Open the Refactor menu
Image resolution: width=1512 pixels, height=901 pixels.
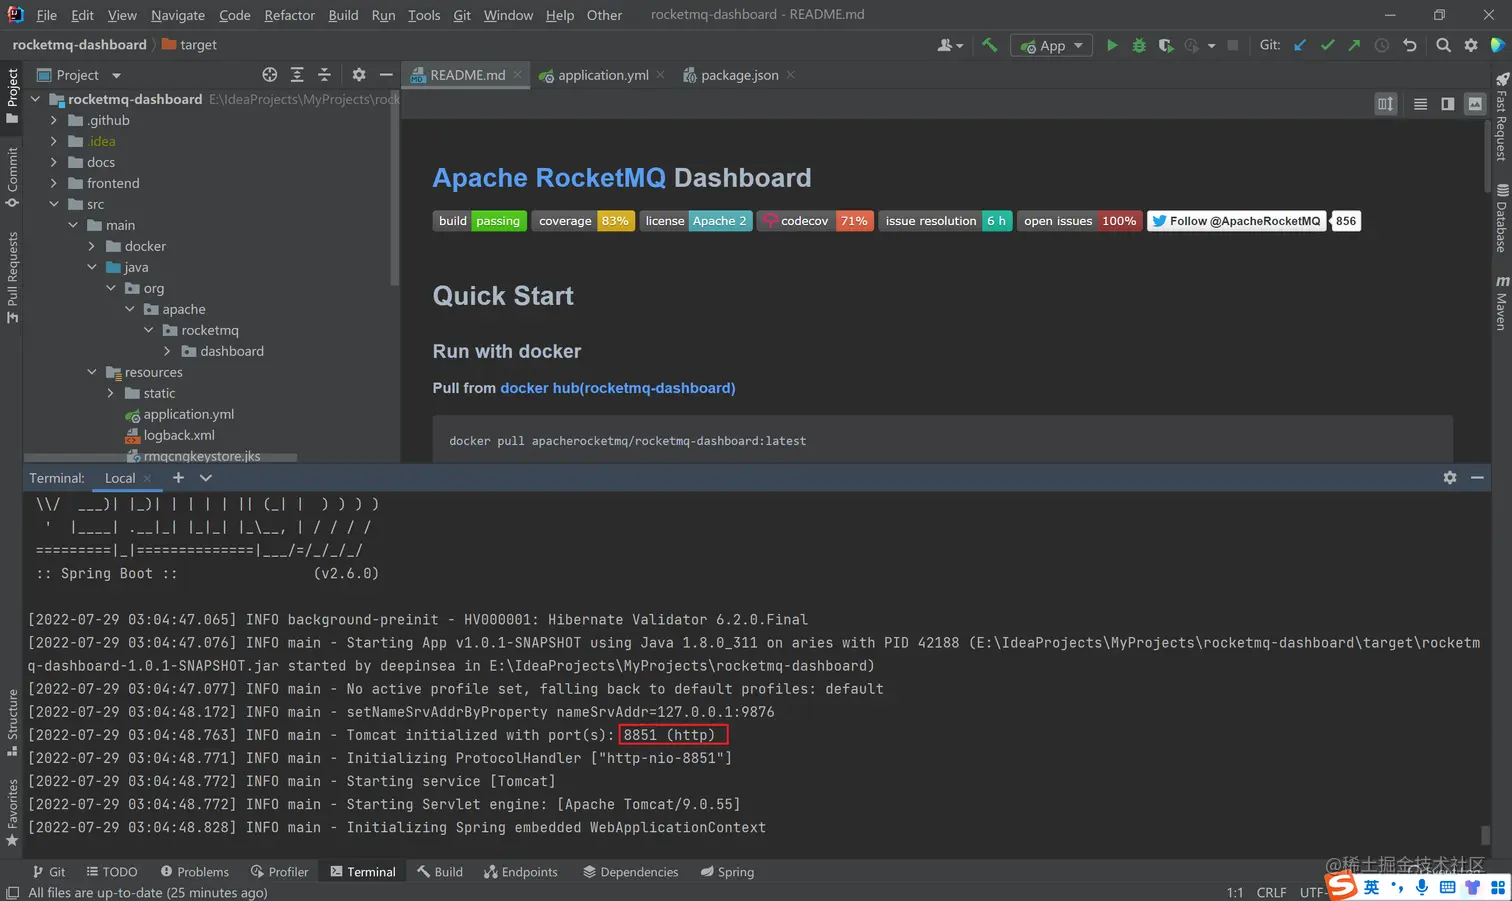(x=289, y=15)
